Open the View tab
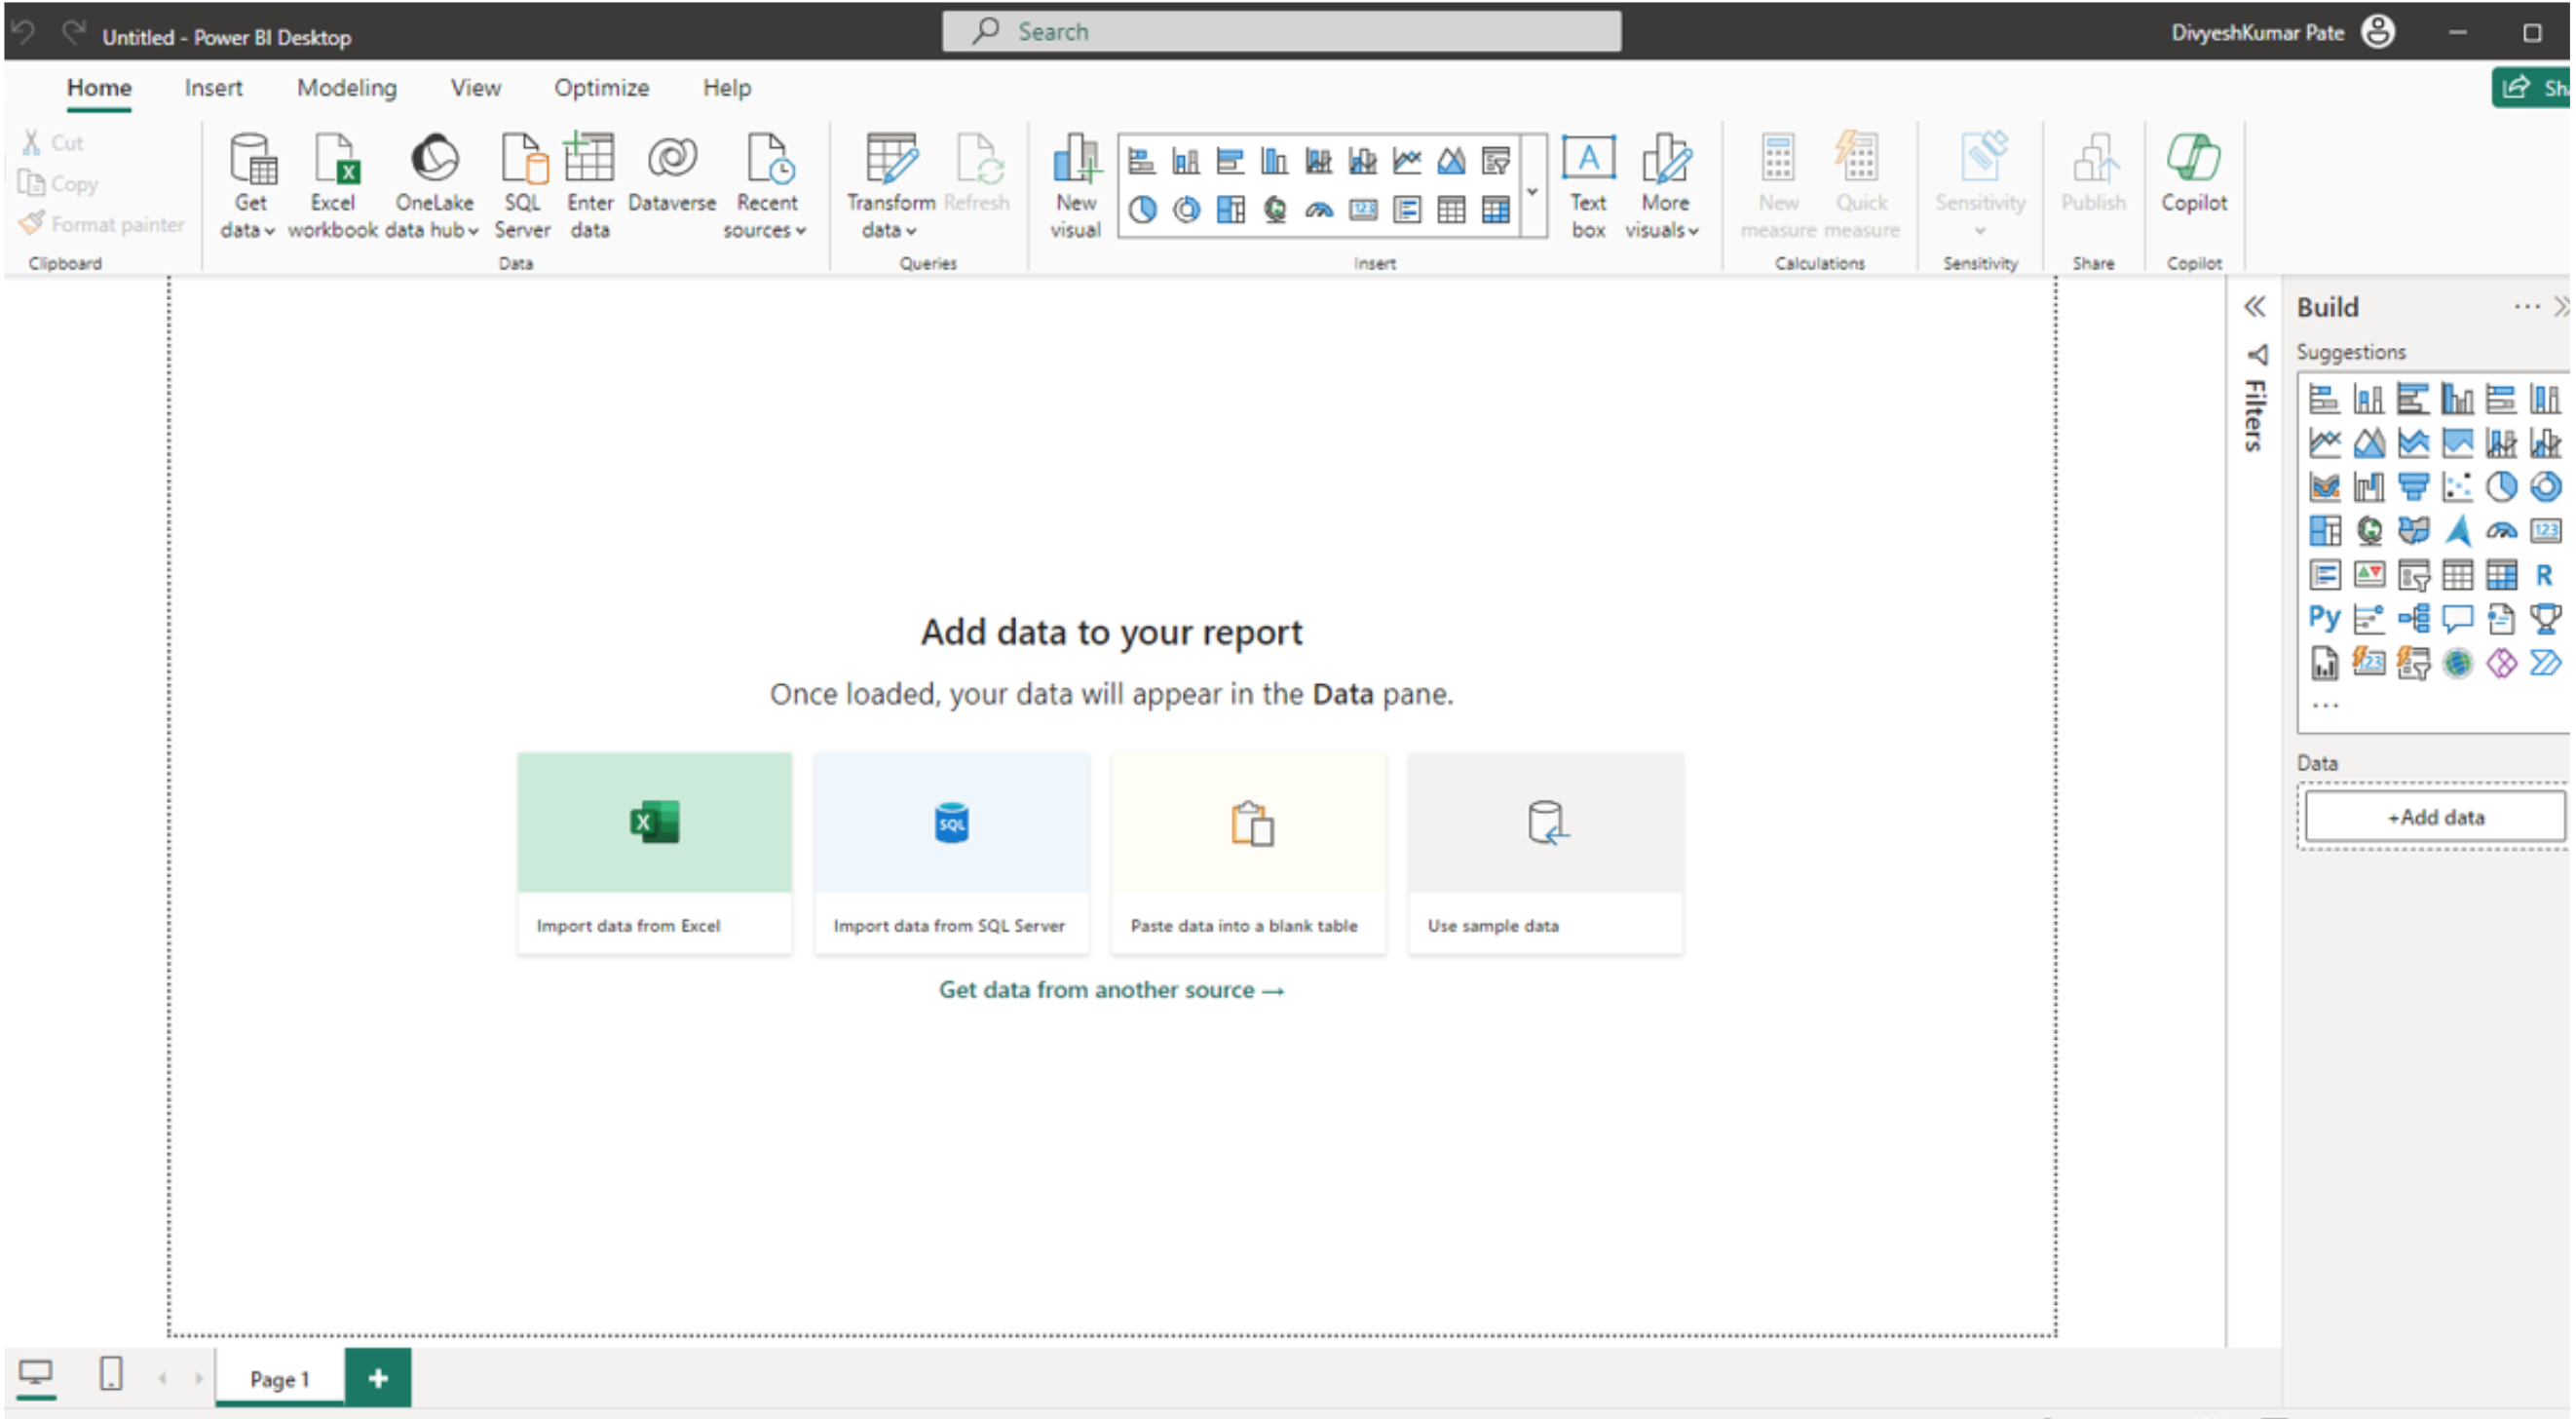This screenshot has height=1419, width=2576. [475, 88]
